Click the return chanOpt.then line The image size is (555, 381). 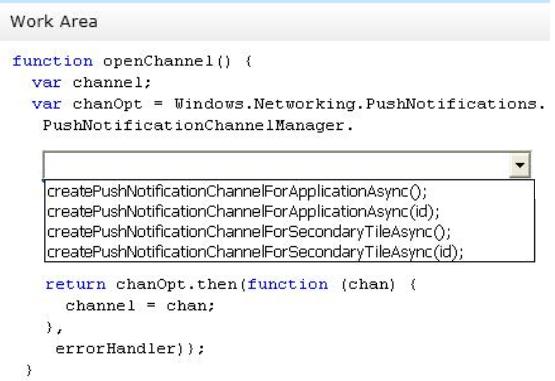pos(231,284)
